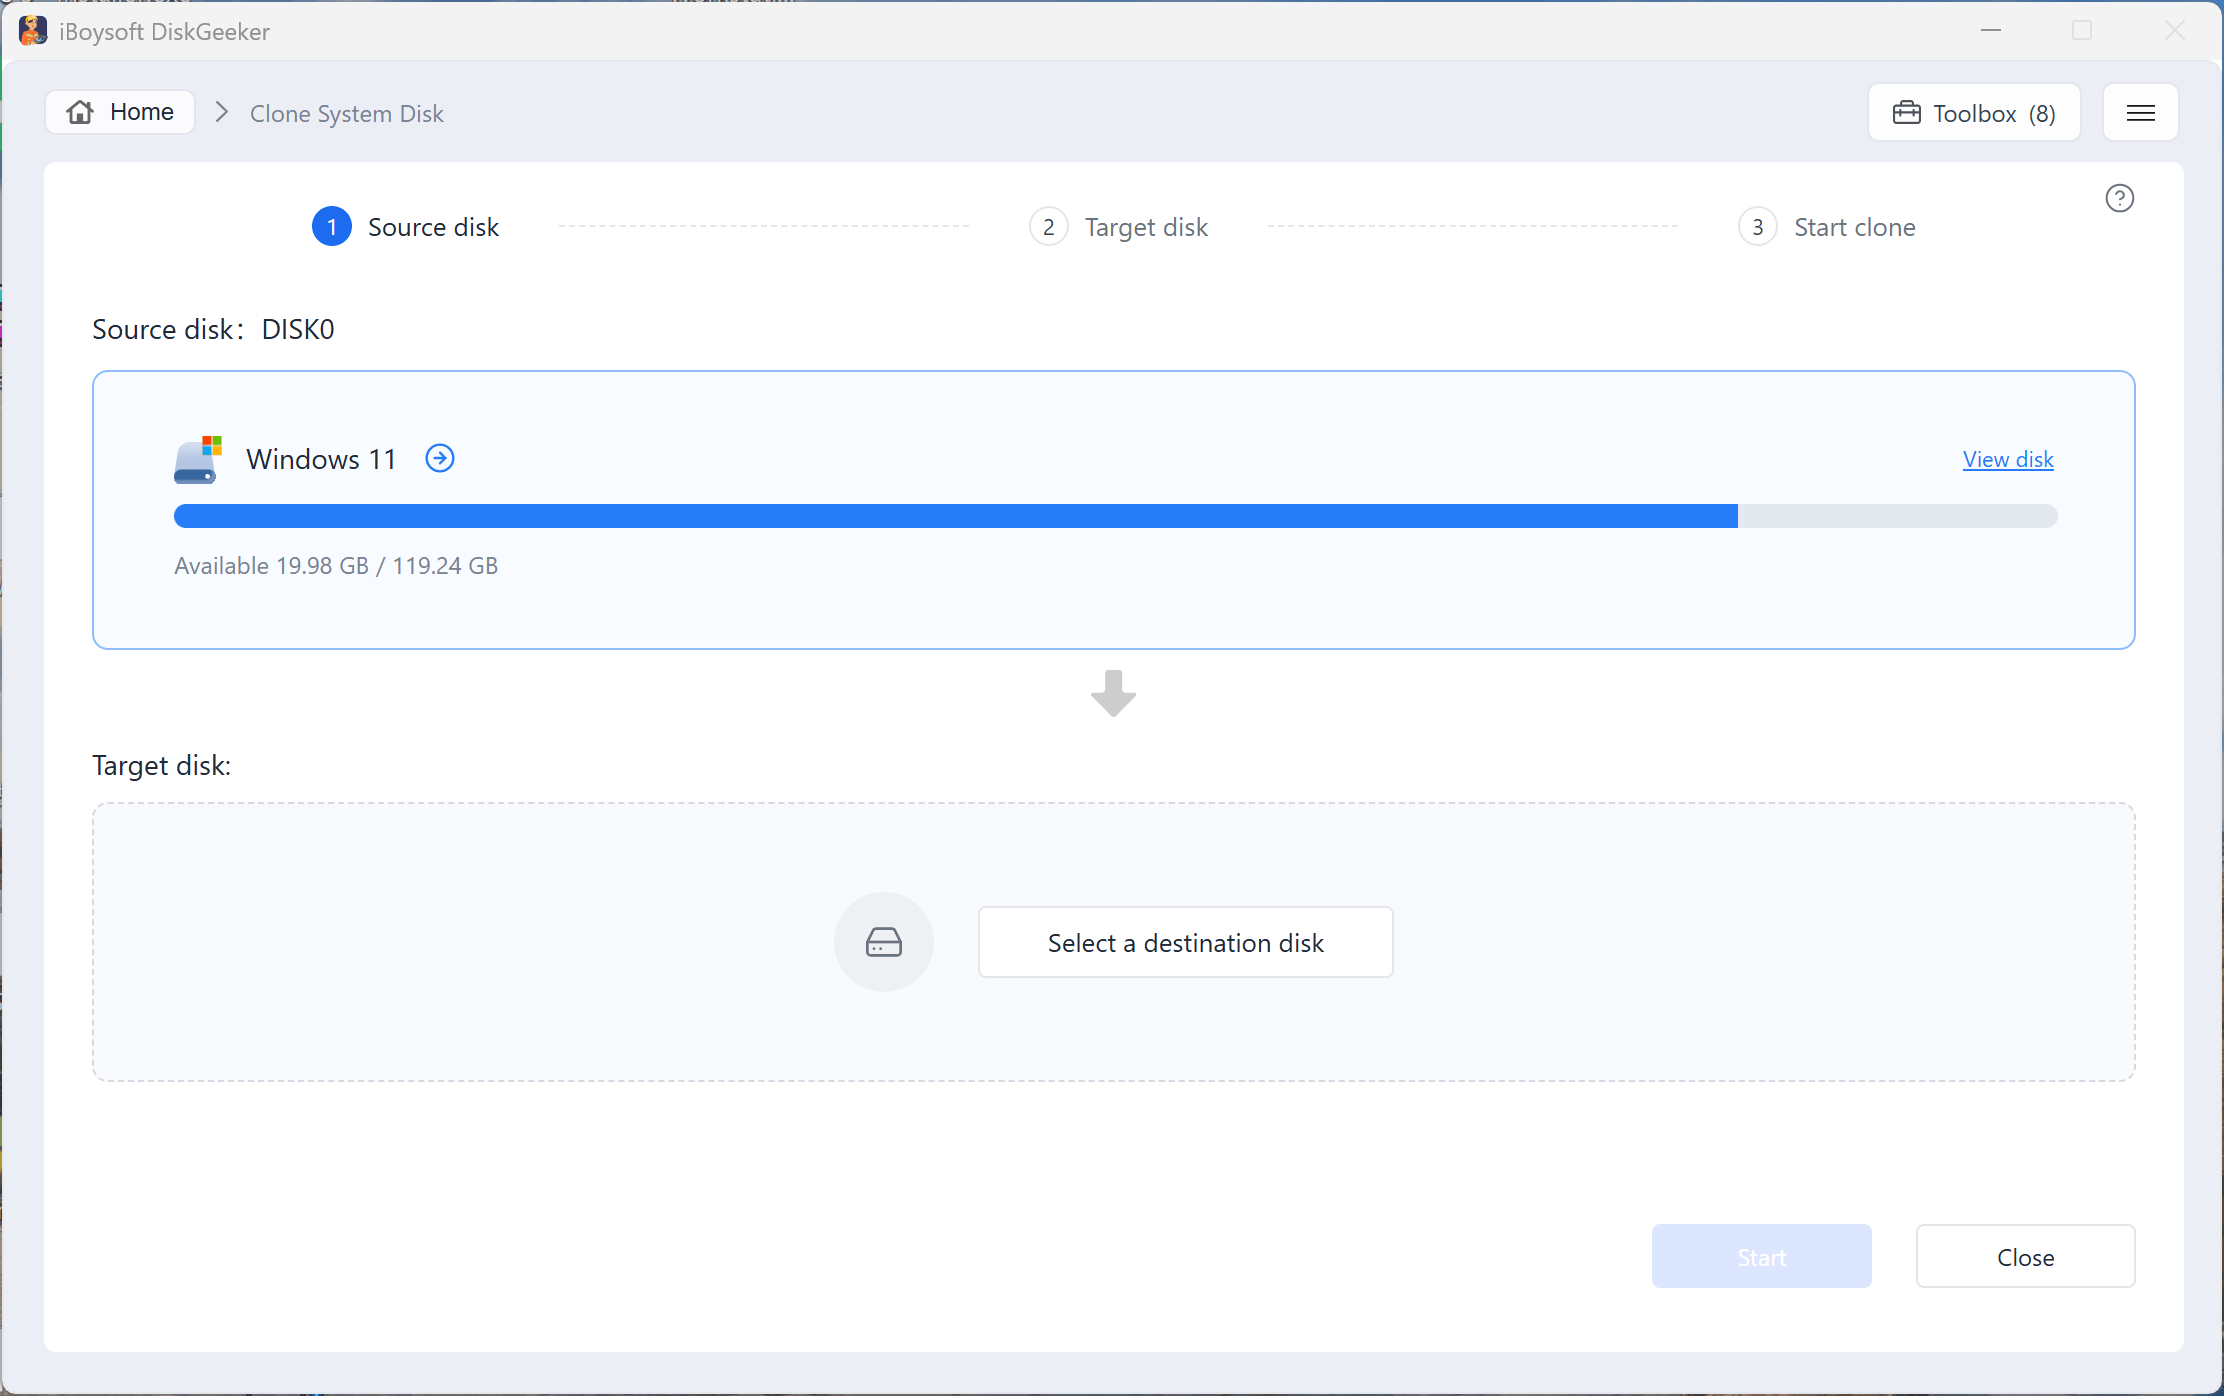
Task: Click the breadcrumb chevron after Home
Action: point(222,112)
